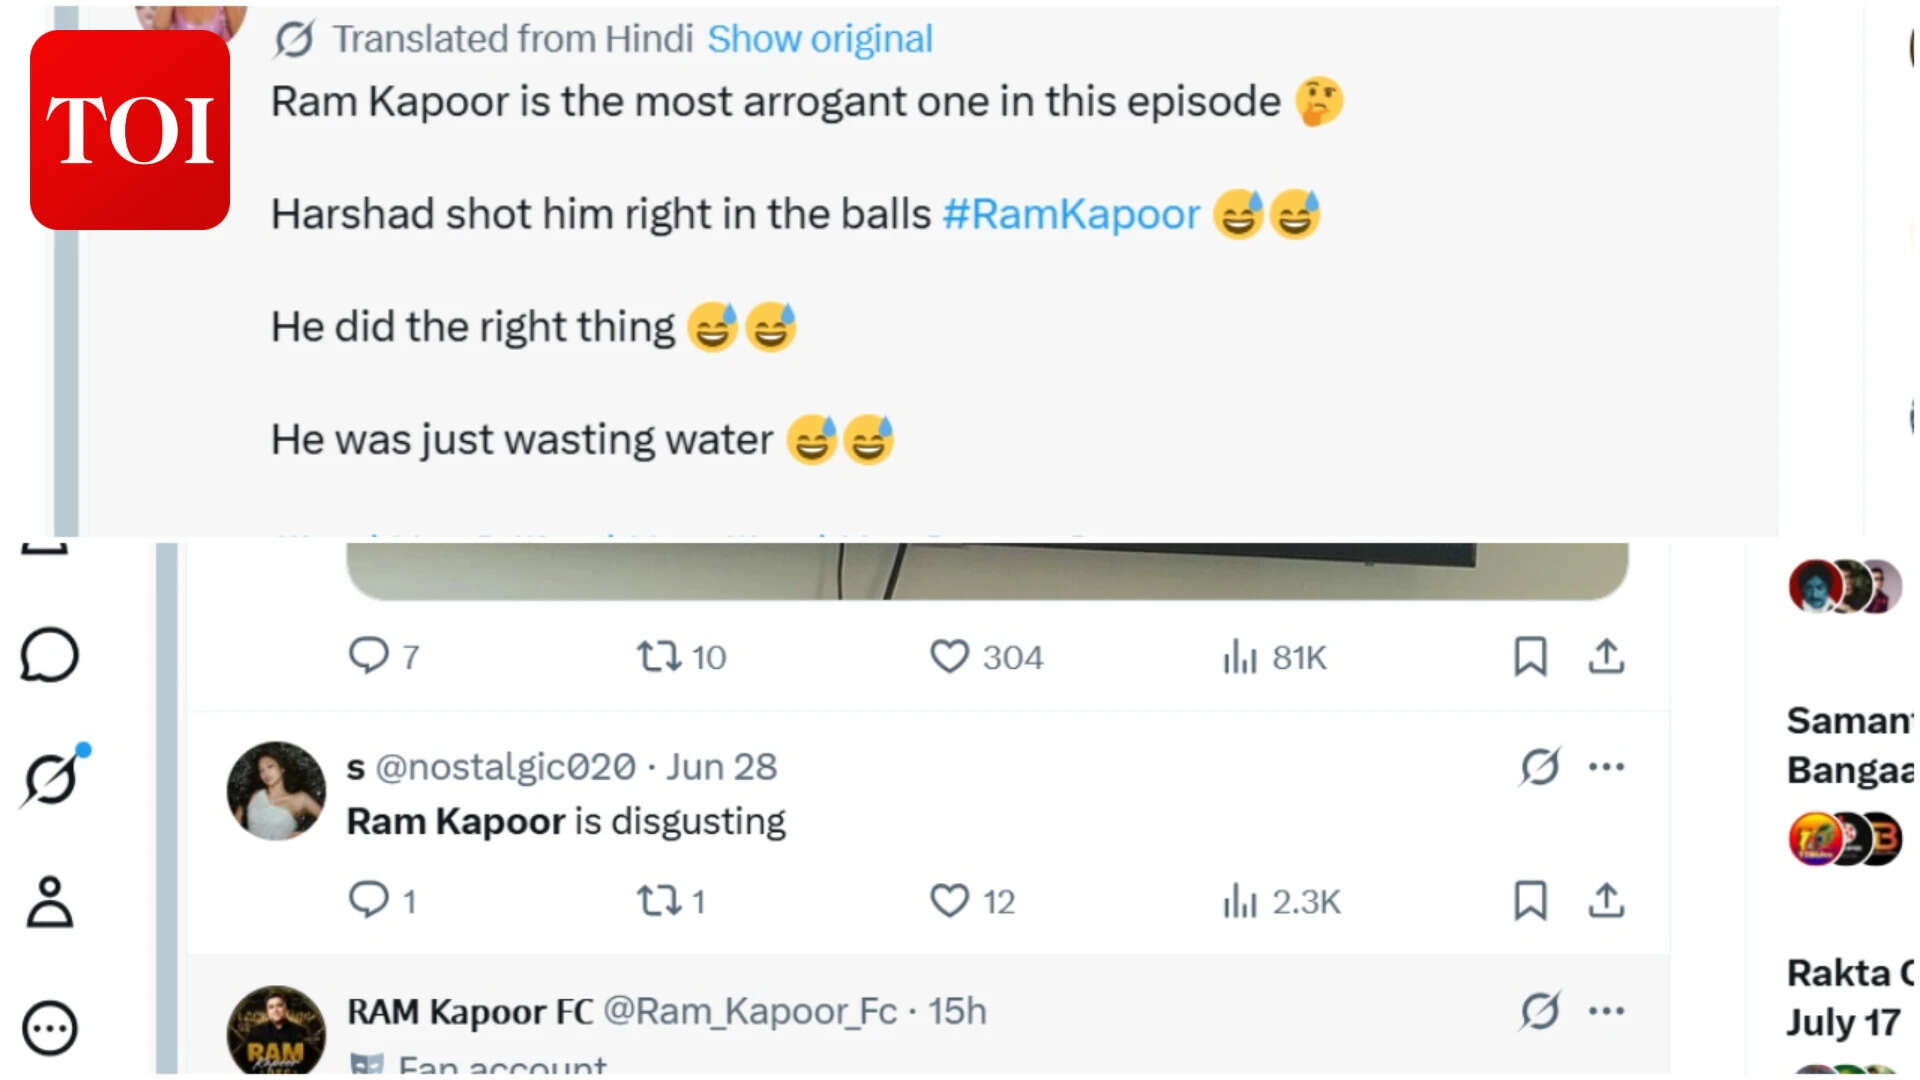Open Grok icon in left sidebar
This screenshot has height=1080, width=1920.
point(51,778)
